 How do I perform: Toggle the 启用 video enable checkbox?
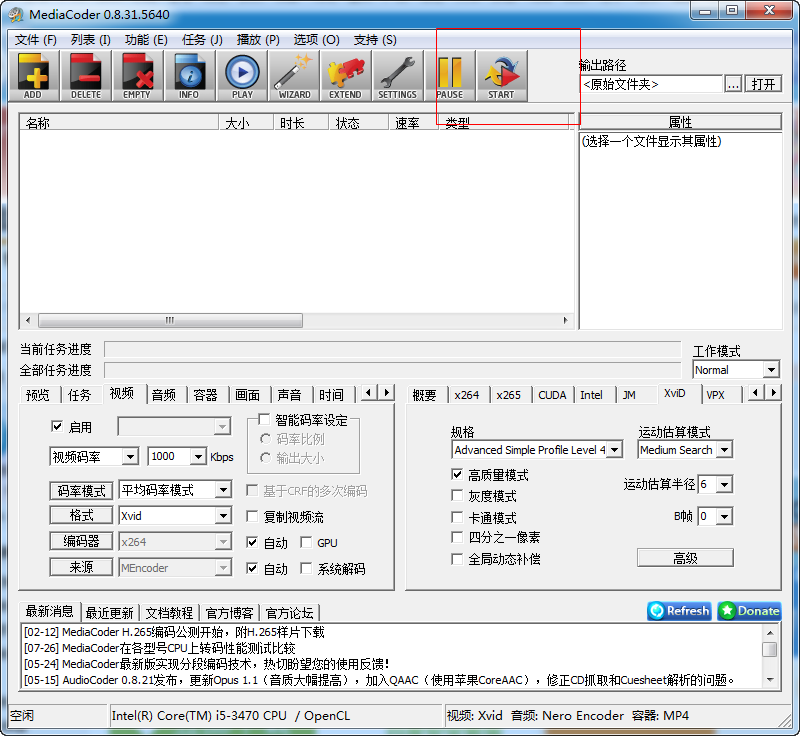(x=57, y=426)
